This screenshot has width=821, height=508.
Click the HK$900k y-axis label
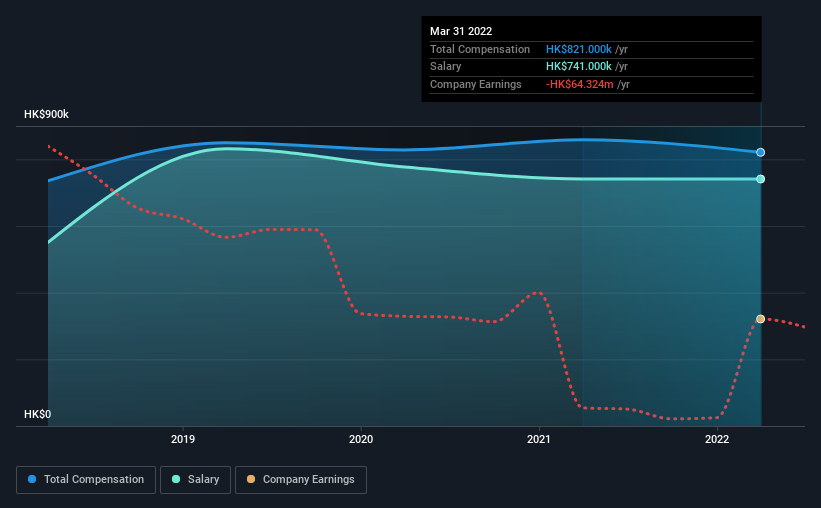[x=46, y=114]
